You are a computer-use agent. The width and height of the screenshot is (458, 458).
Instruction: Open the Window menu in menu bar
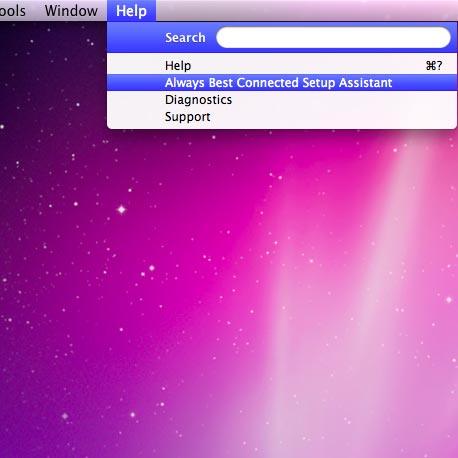(x=71, y=11)
